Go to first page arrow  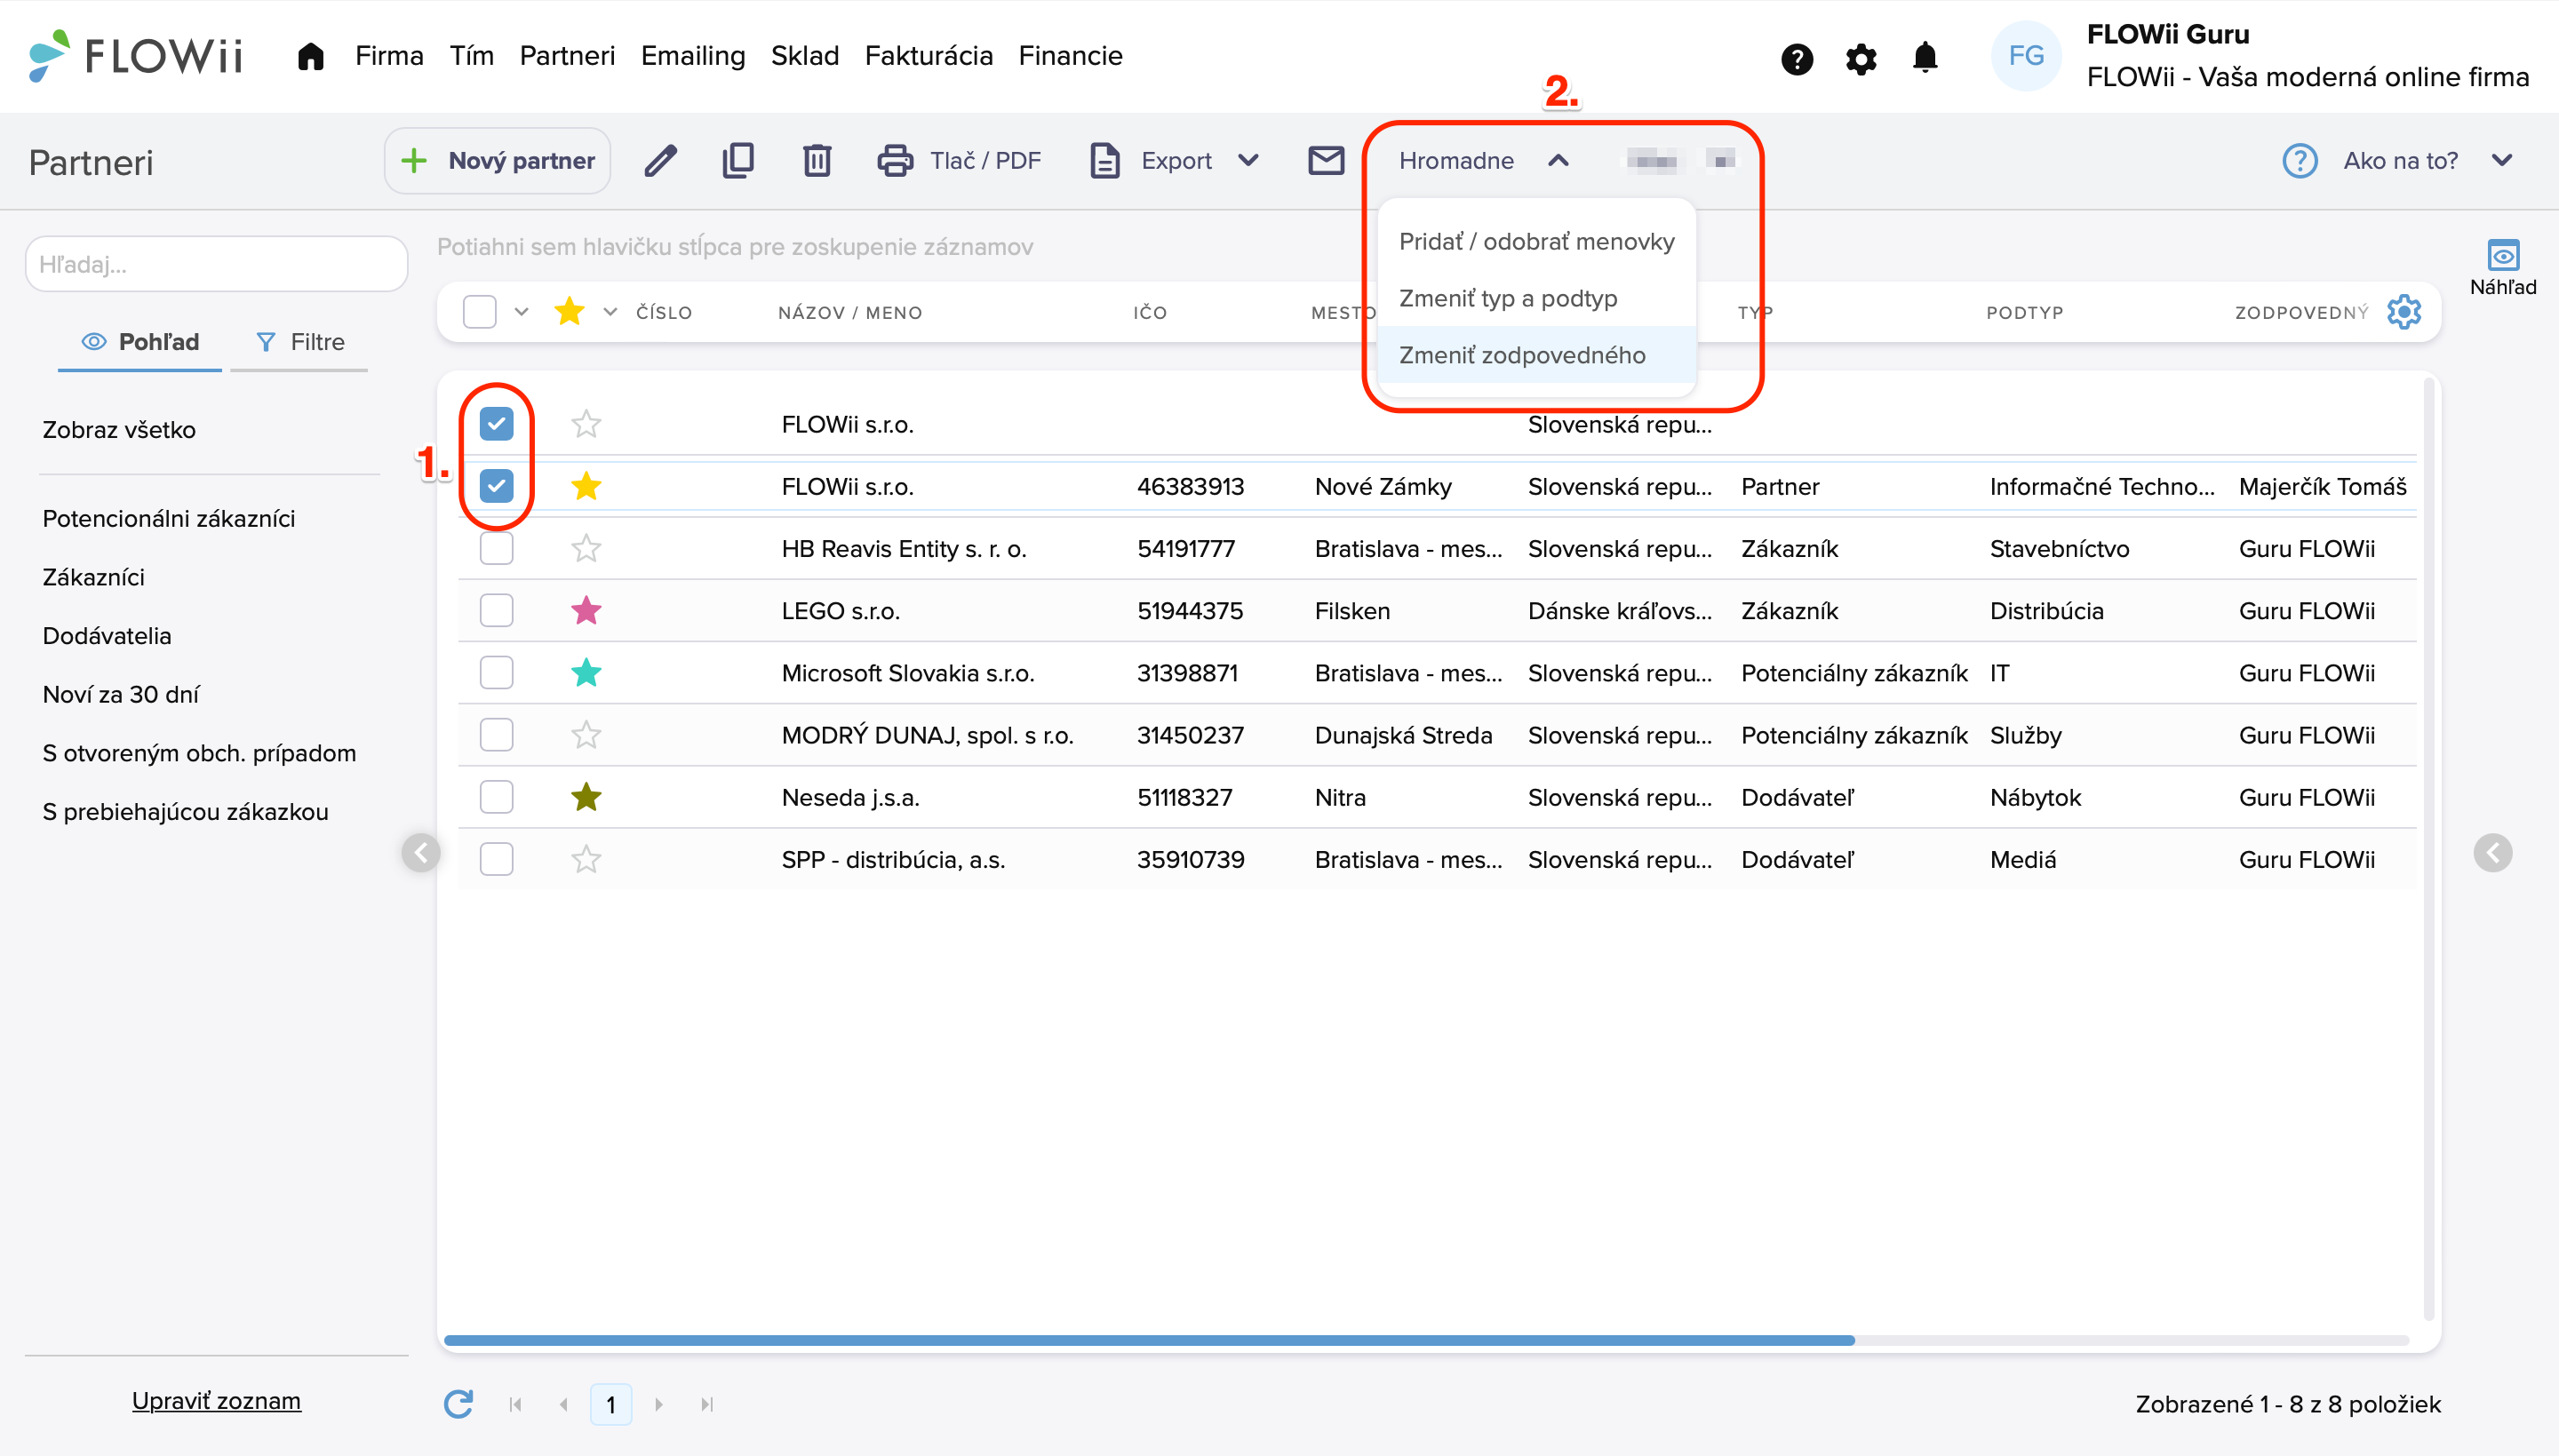516,1405
